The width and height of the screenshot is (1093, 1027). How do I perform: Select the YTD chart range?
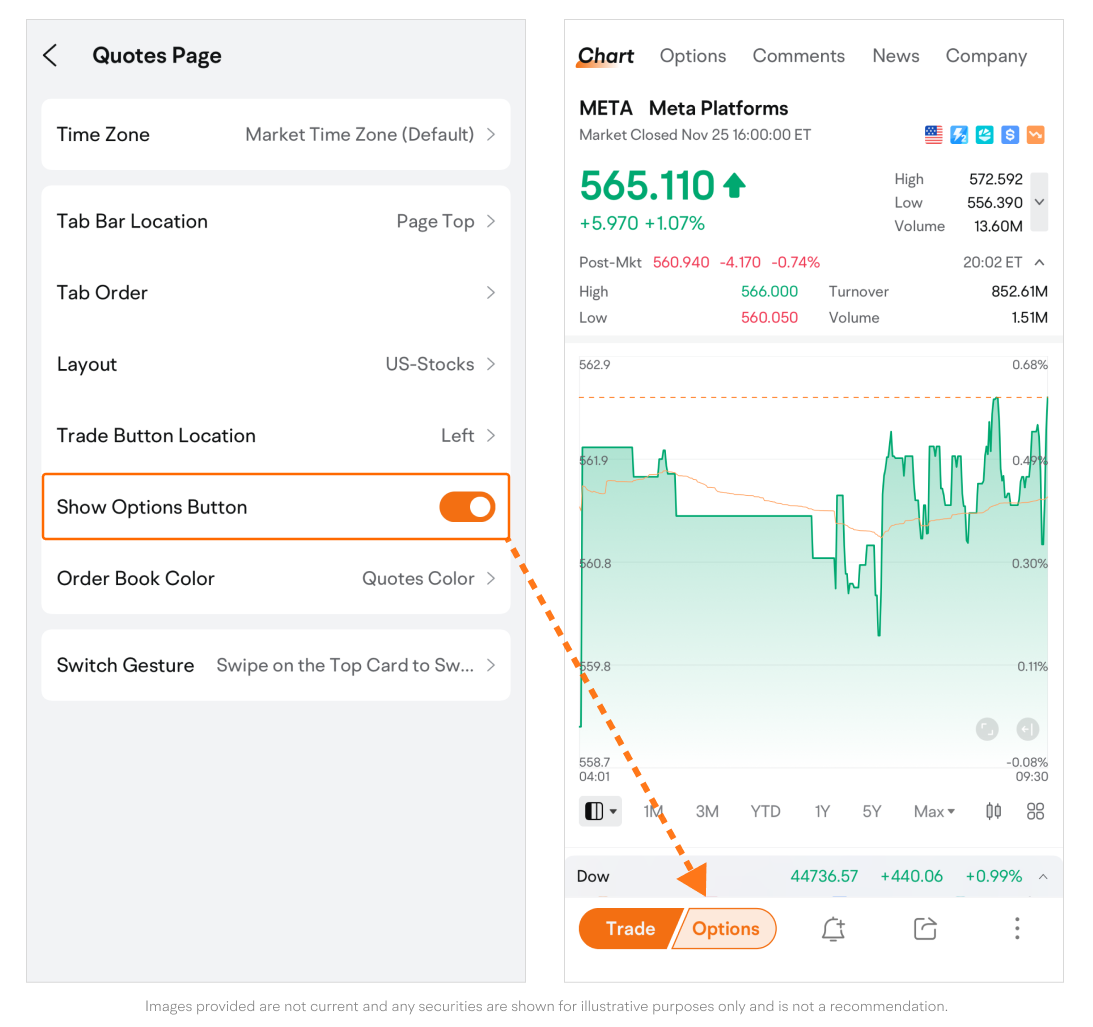(765, 811)
